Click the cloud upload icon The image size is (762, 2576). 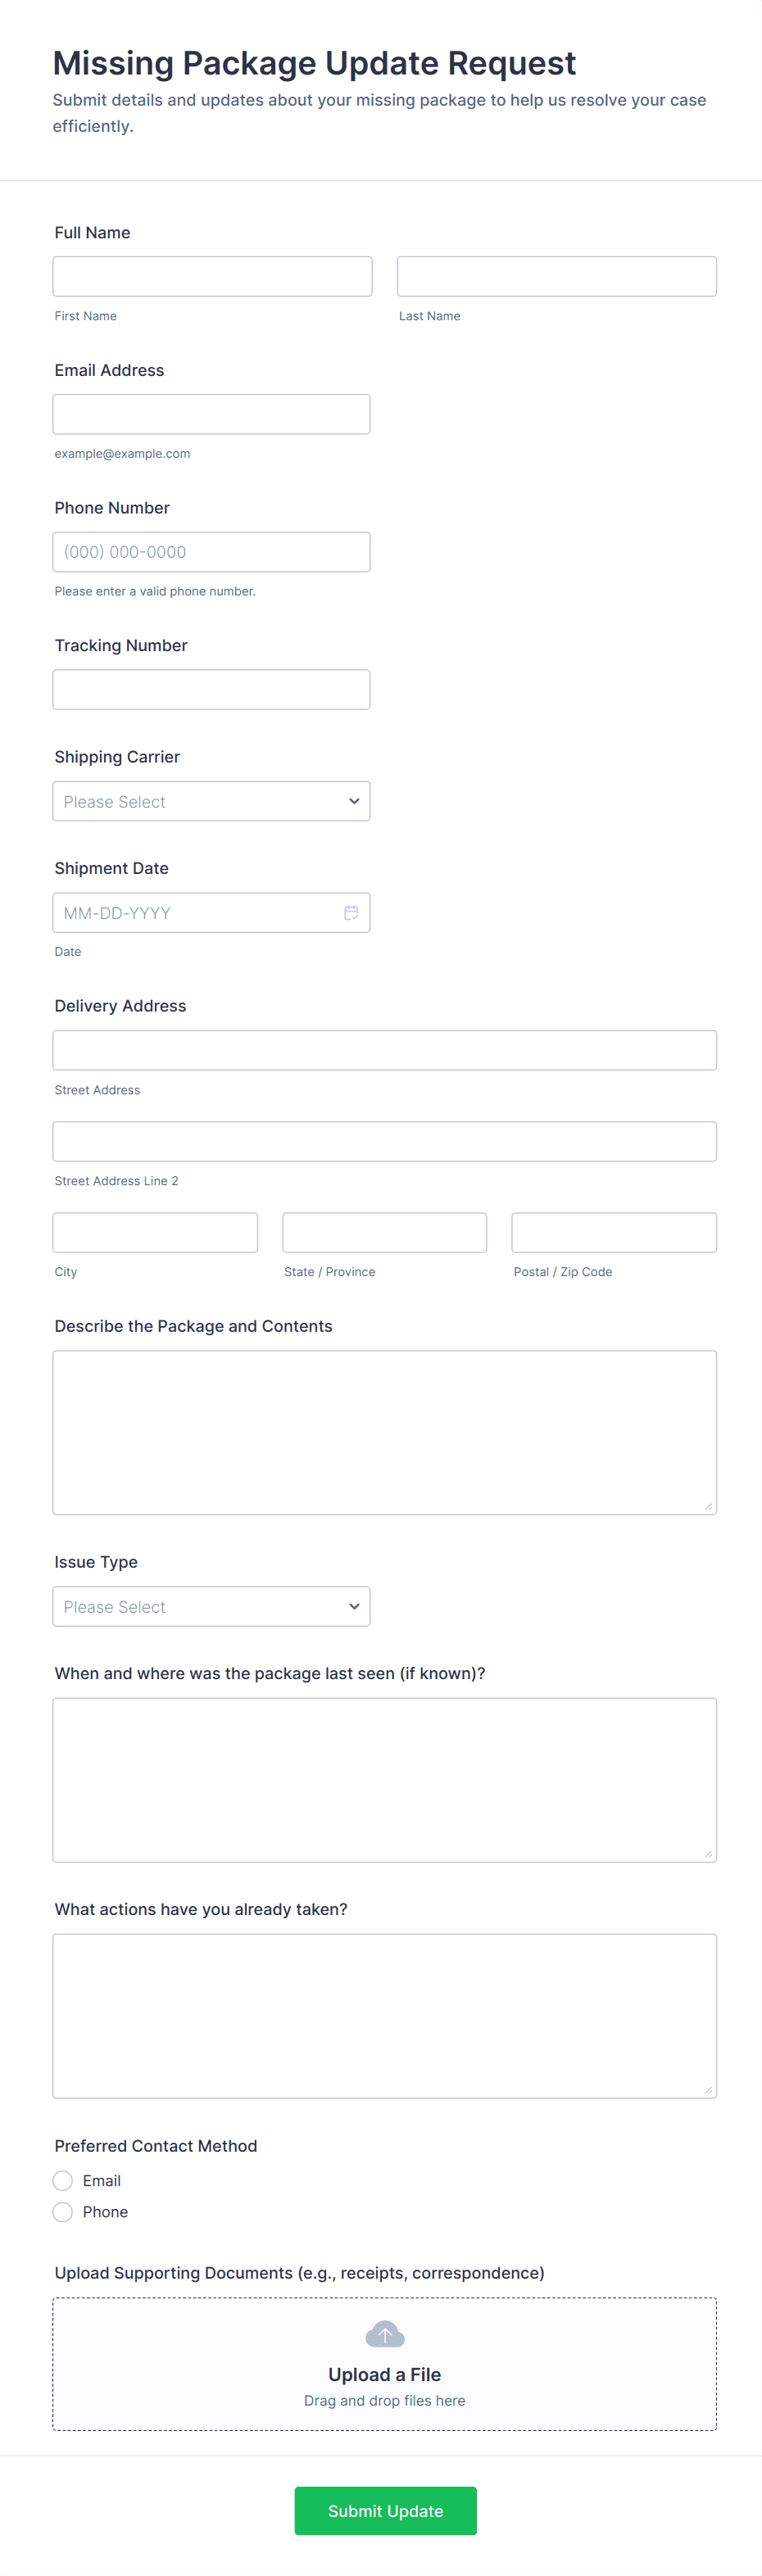pyautogui.click(x=385, y=2335)
